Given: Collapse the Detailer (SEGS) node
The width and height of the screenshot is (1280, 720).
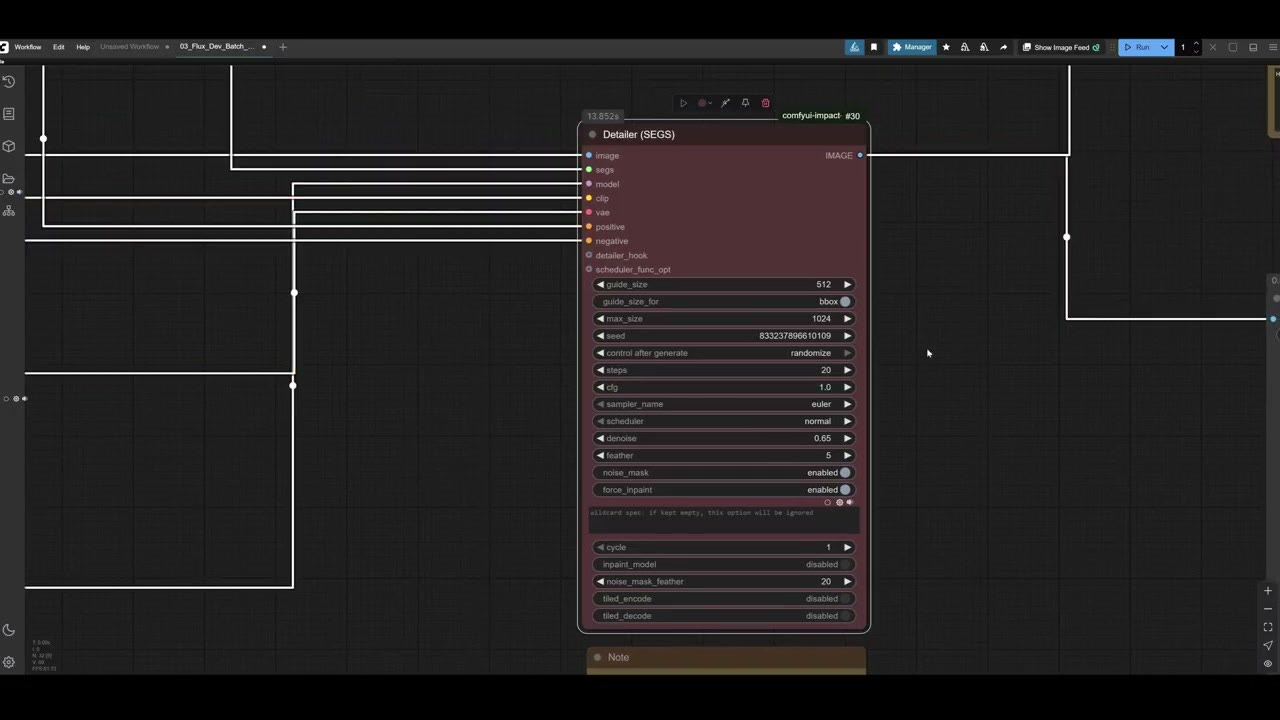Looking at the screenshot, I should (x=593, y=135).
